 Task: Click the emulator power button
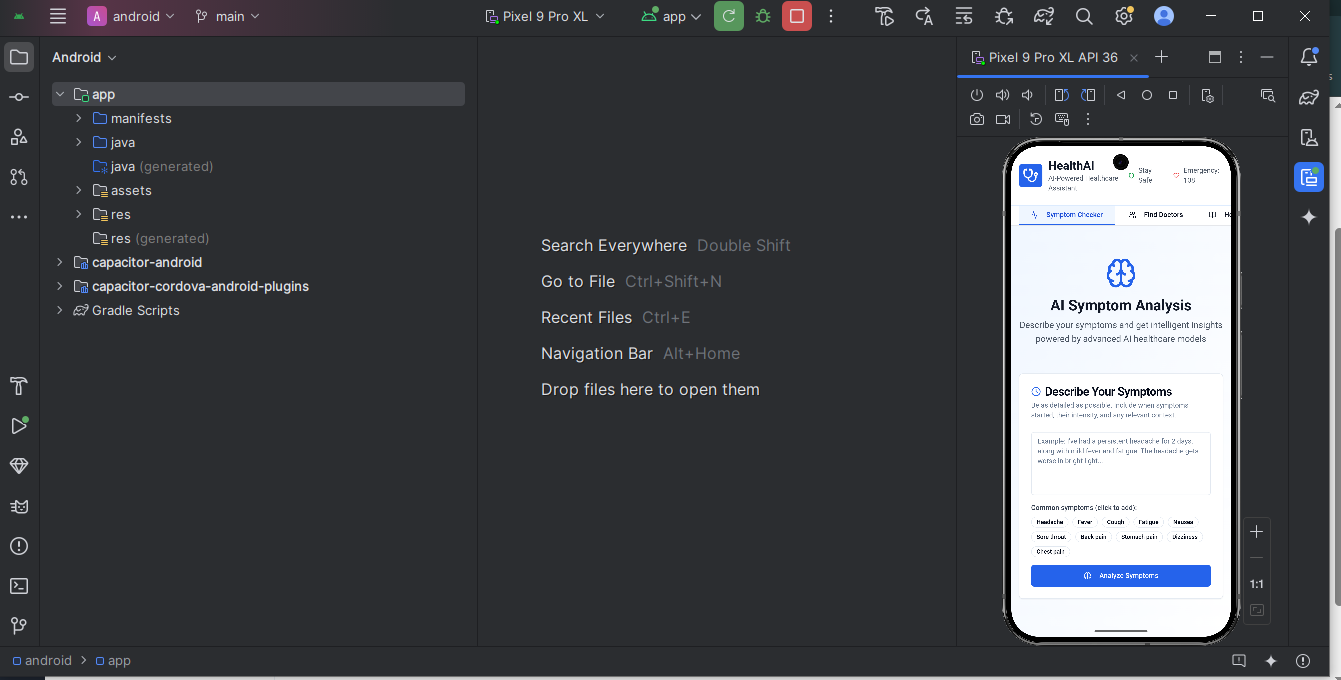pyautogui.click(x=977, y=95)
